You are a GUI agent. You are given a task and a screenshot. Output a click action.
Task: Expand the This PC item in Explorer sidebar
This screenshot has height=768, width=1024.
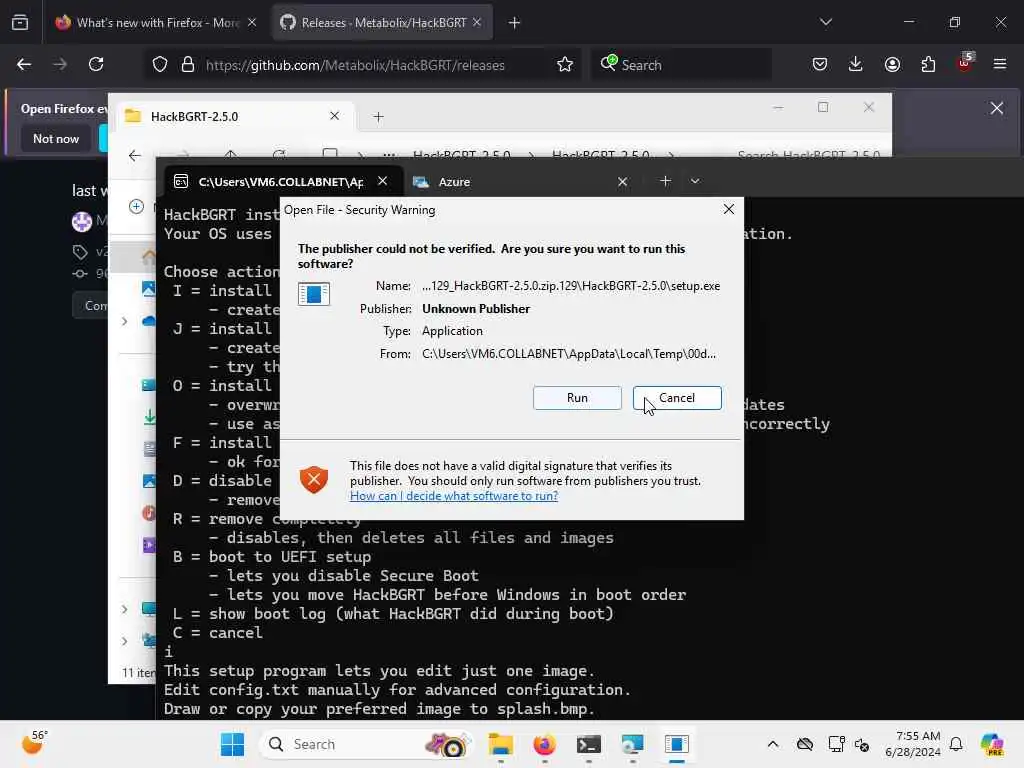(x=124, y=609)
